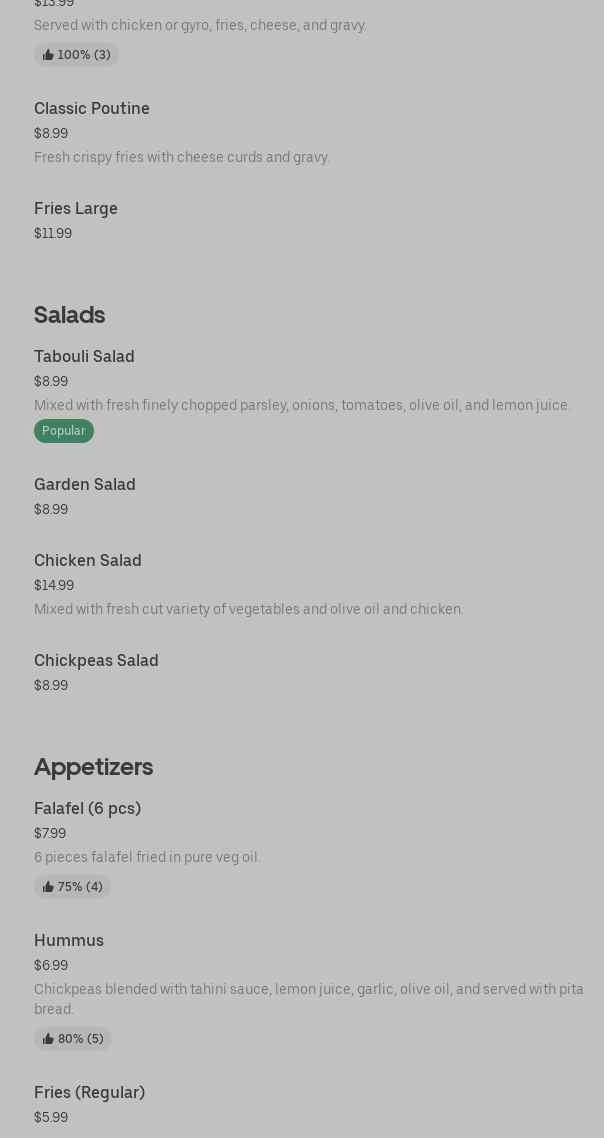The width and height of the screenshot is (604, 1138).
Task: Click the Salads section heading
Action: point(69,314)
